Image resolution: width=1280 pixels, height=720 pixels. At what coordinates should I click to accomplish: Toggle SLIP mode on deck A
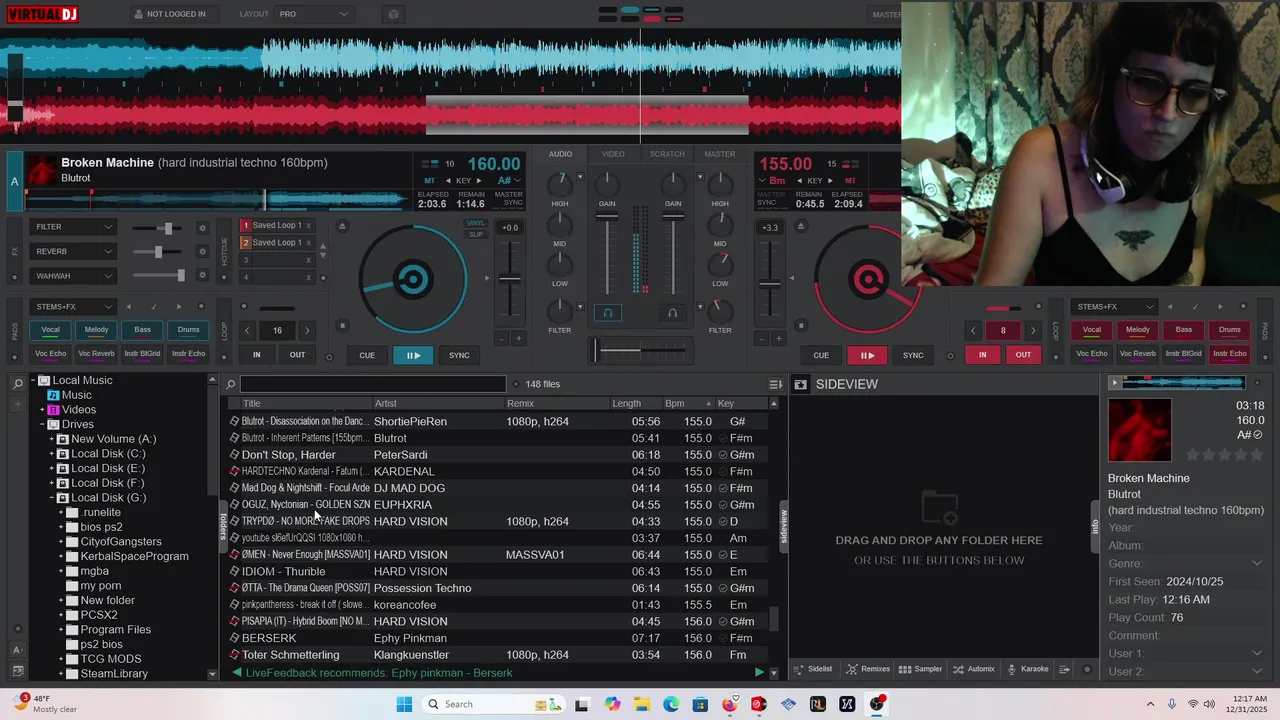[x=476, y=234]
